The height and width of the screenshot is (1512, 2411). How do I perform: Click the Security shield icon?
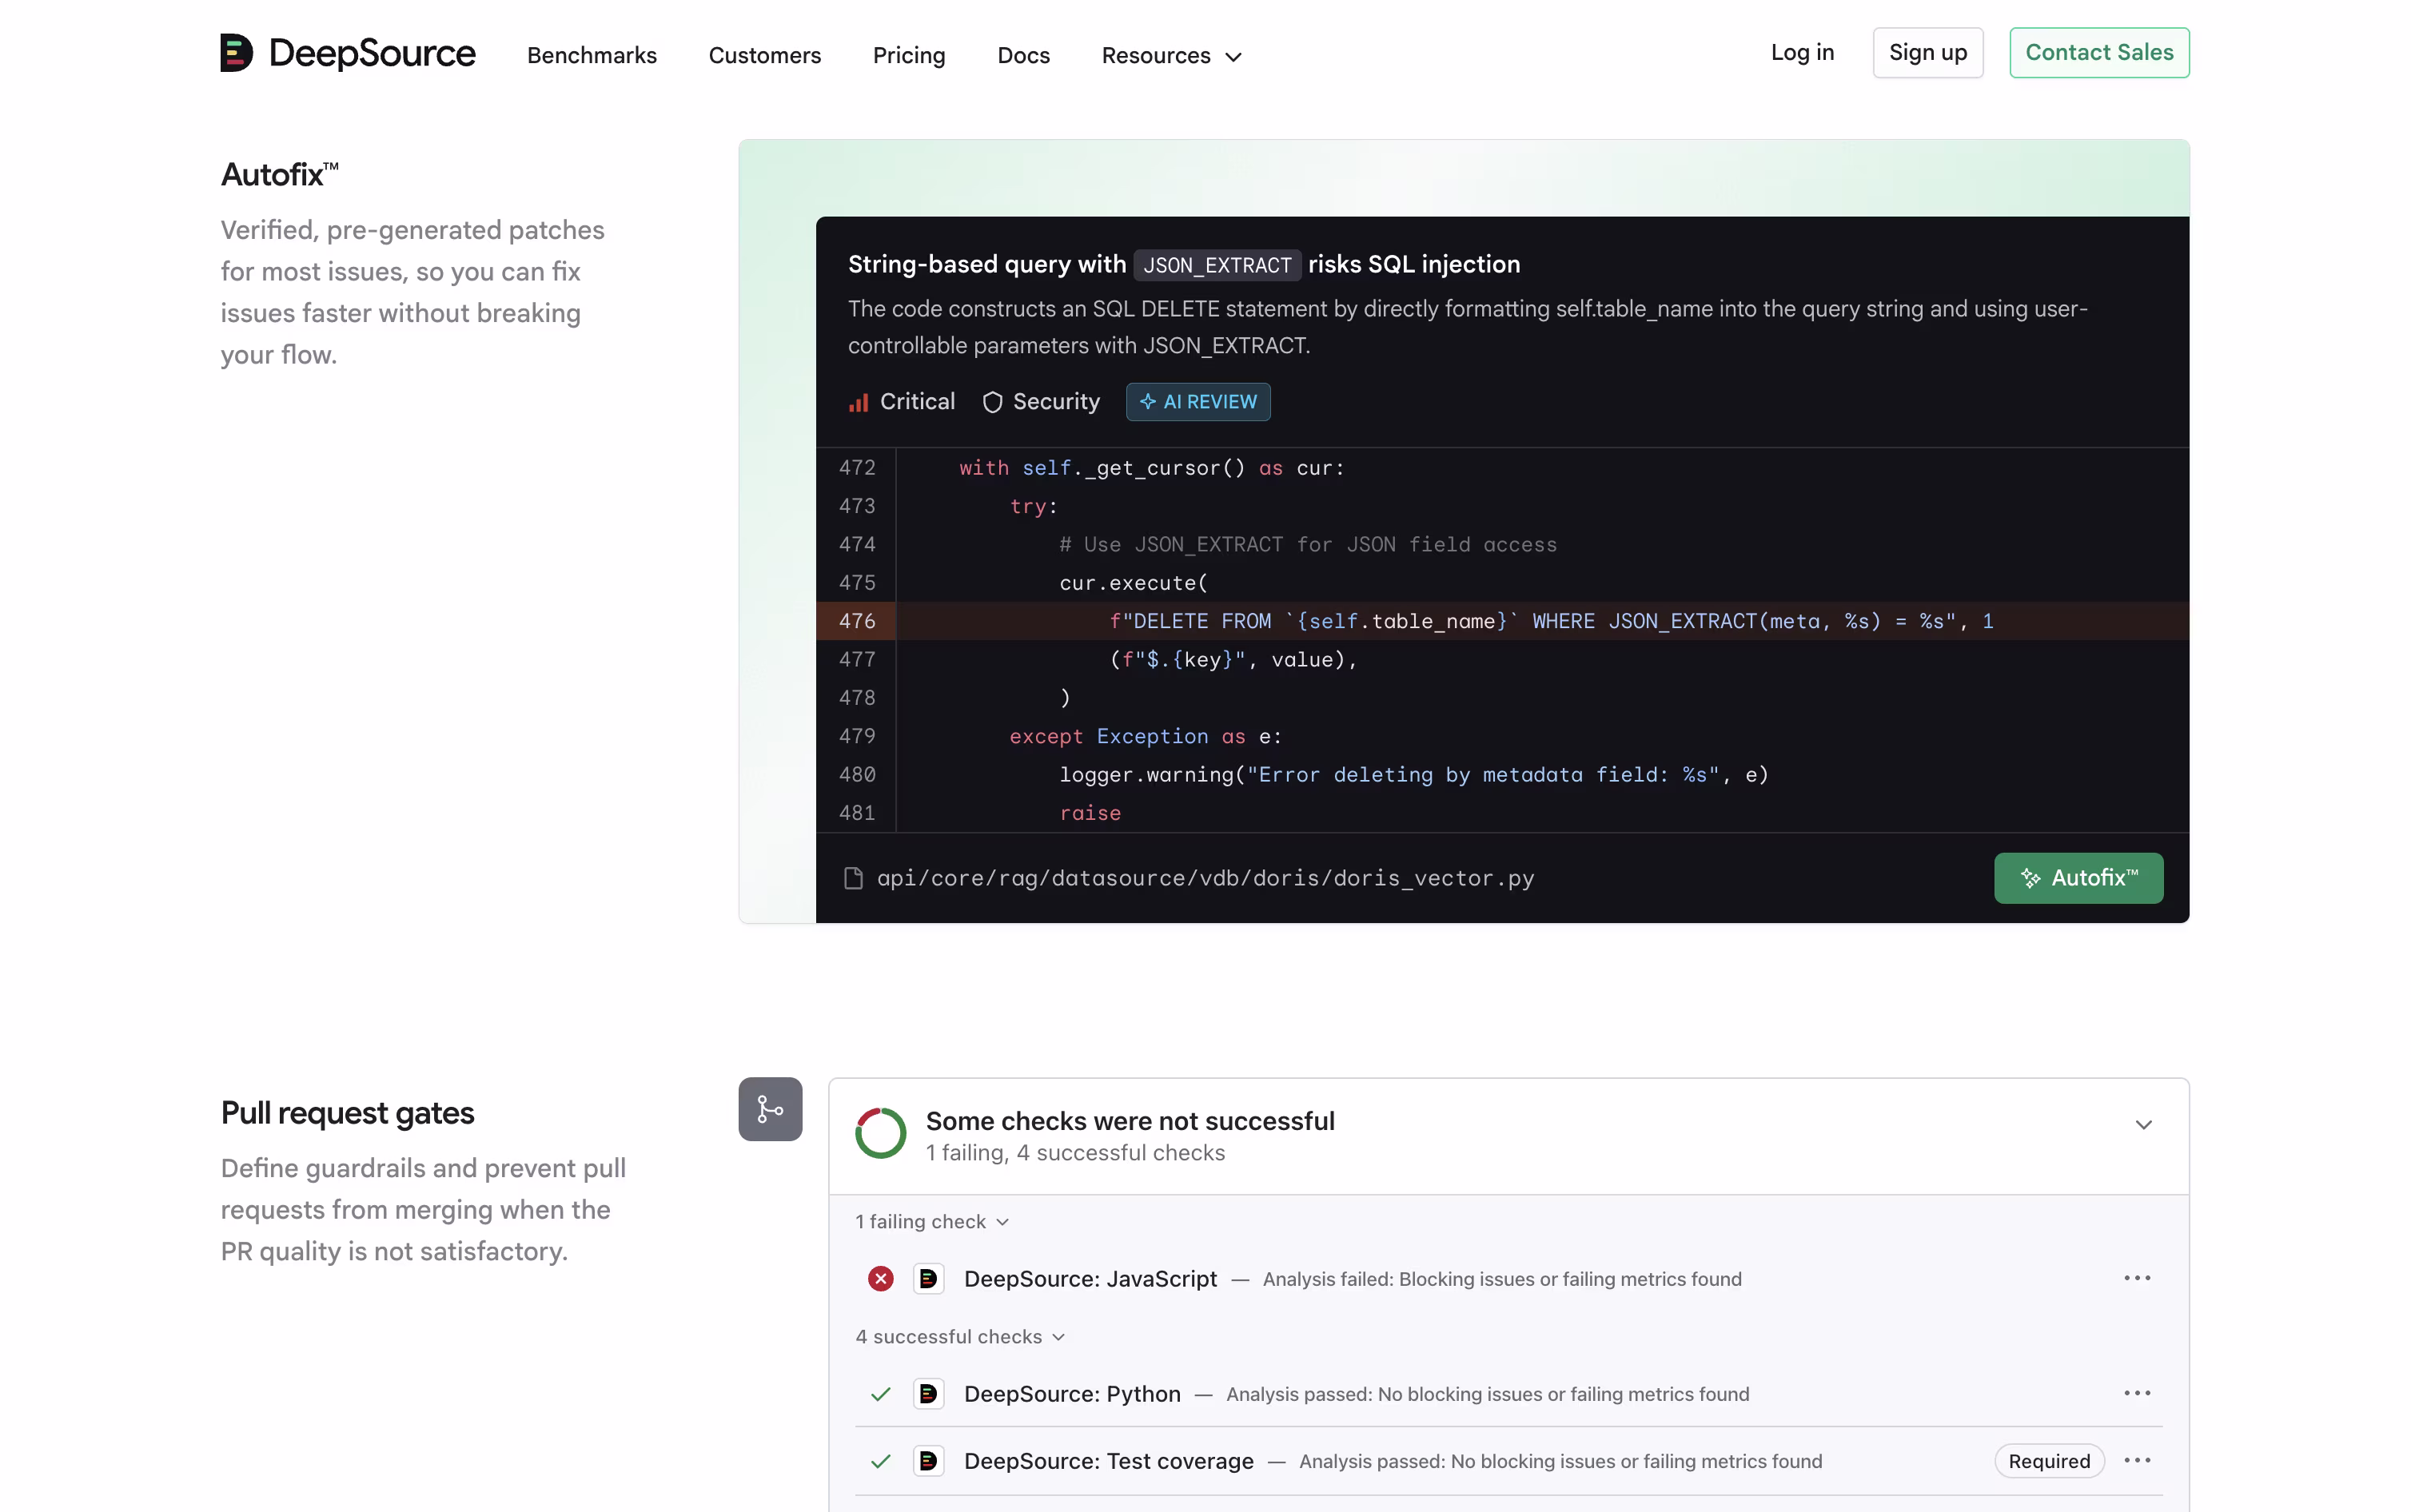point(991,402)
